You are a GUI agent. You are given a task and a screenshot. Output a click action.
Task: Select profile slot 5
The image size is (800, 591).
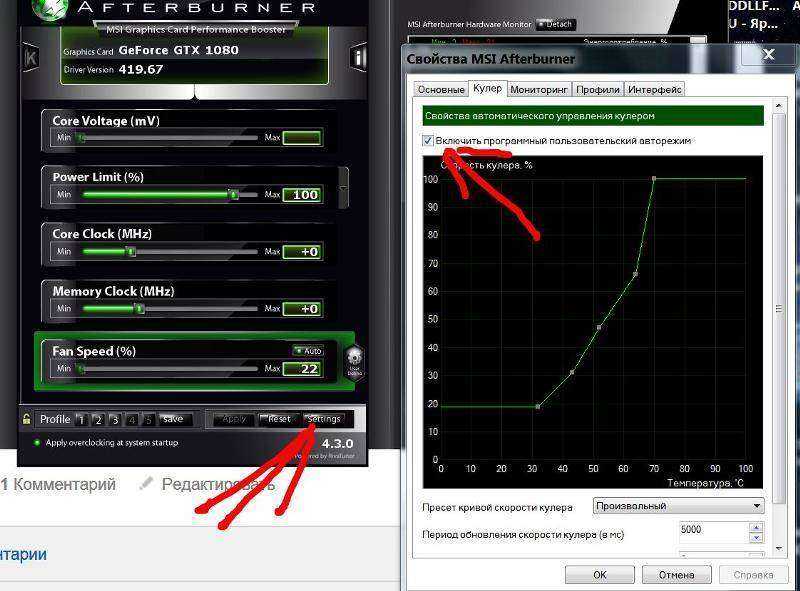click(x=148, y=420)
